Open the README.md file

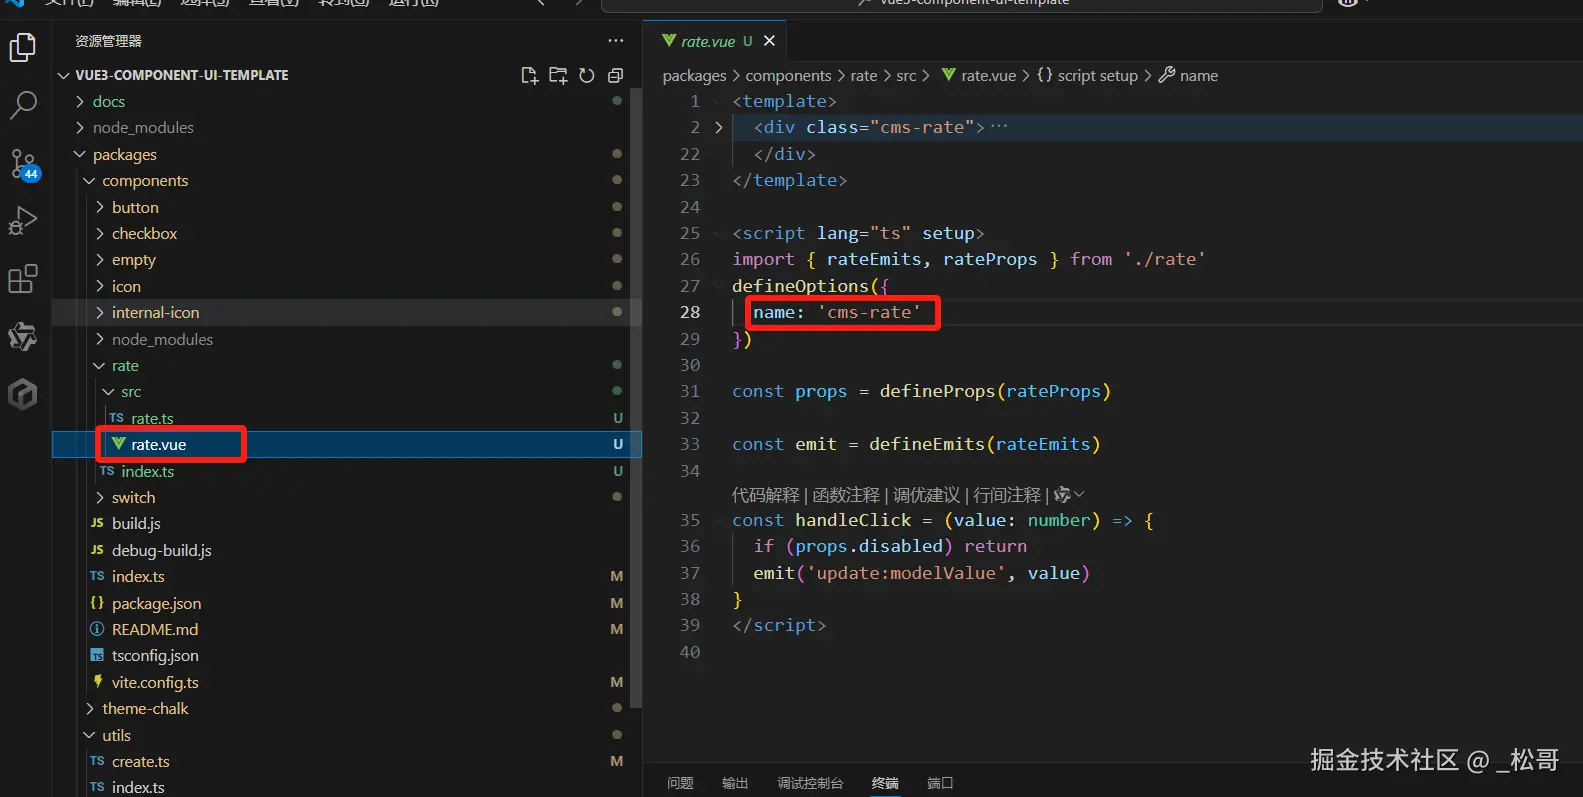click(155, 629)
